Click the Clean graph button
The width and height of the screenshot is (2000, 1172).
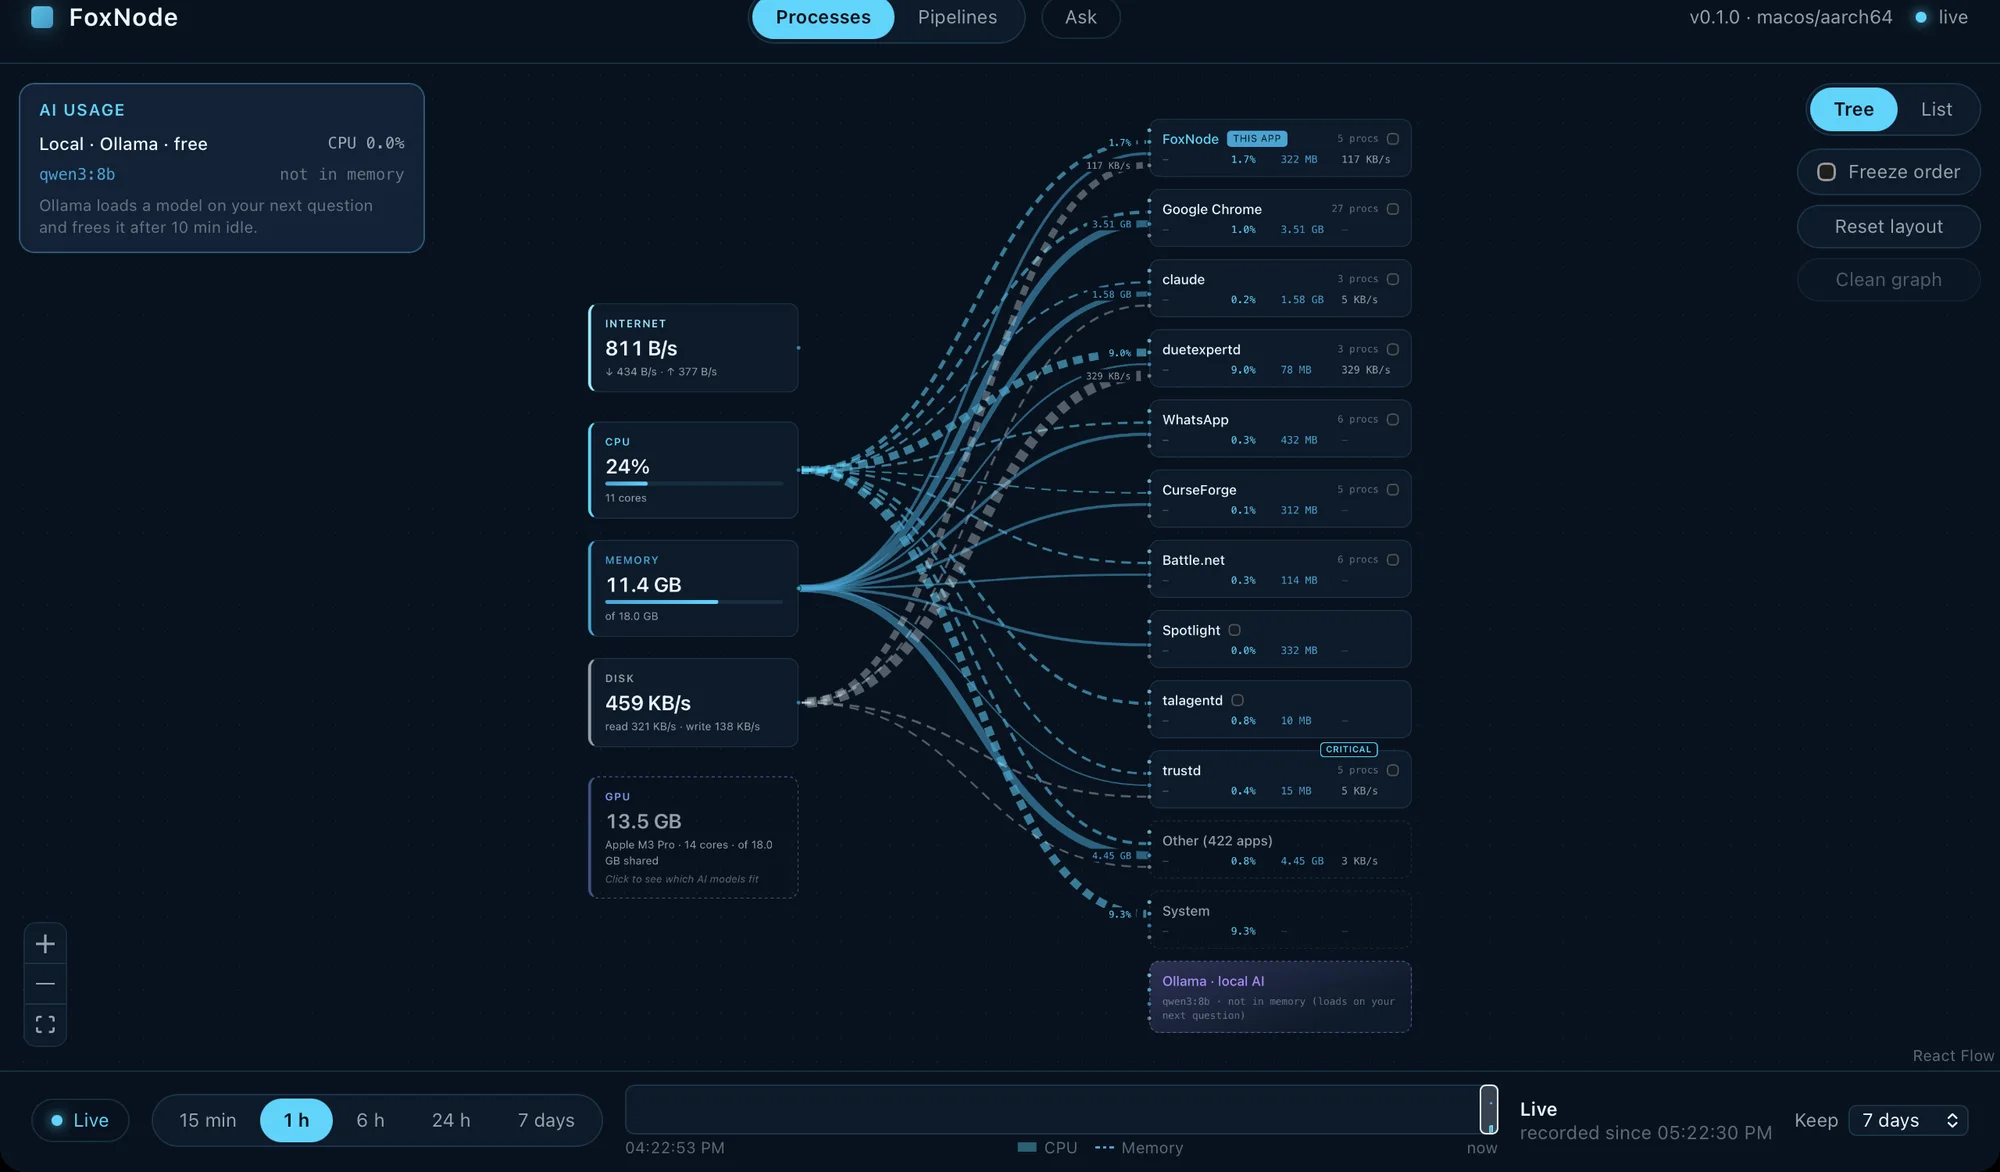1888,280
